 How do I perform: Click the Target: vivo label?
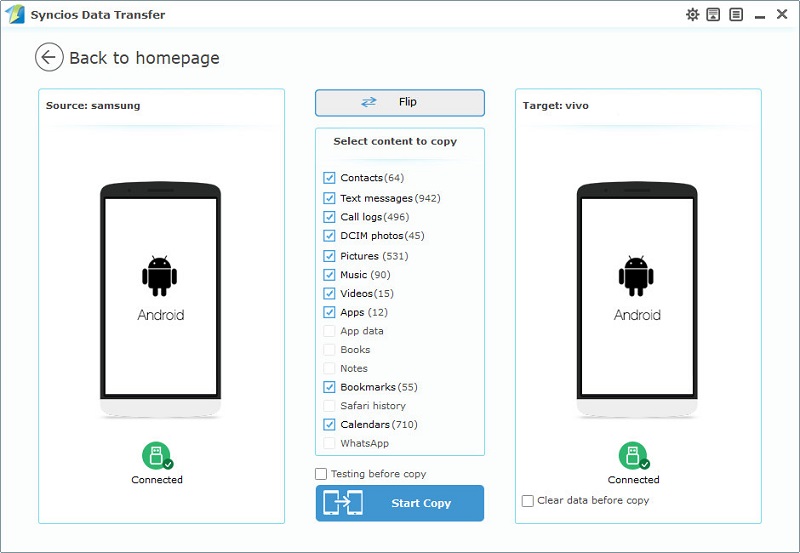click(556, 106)
